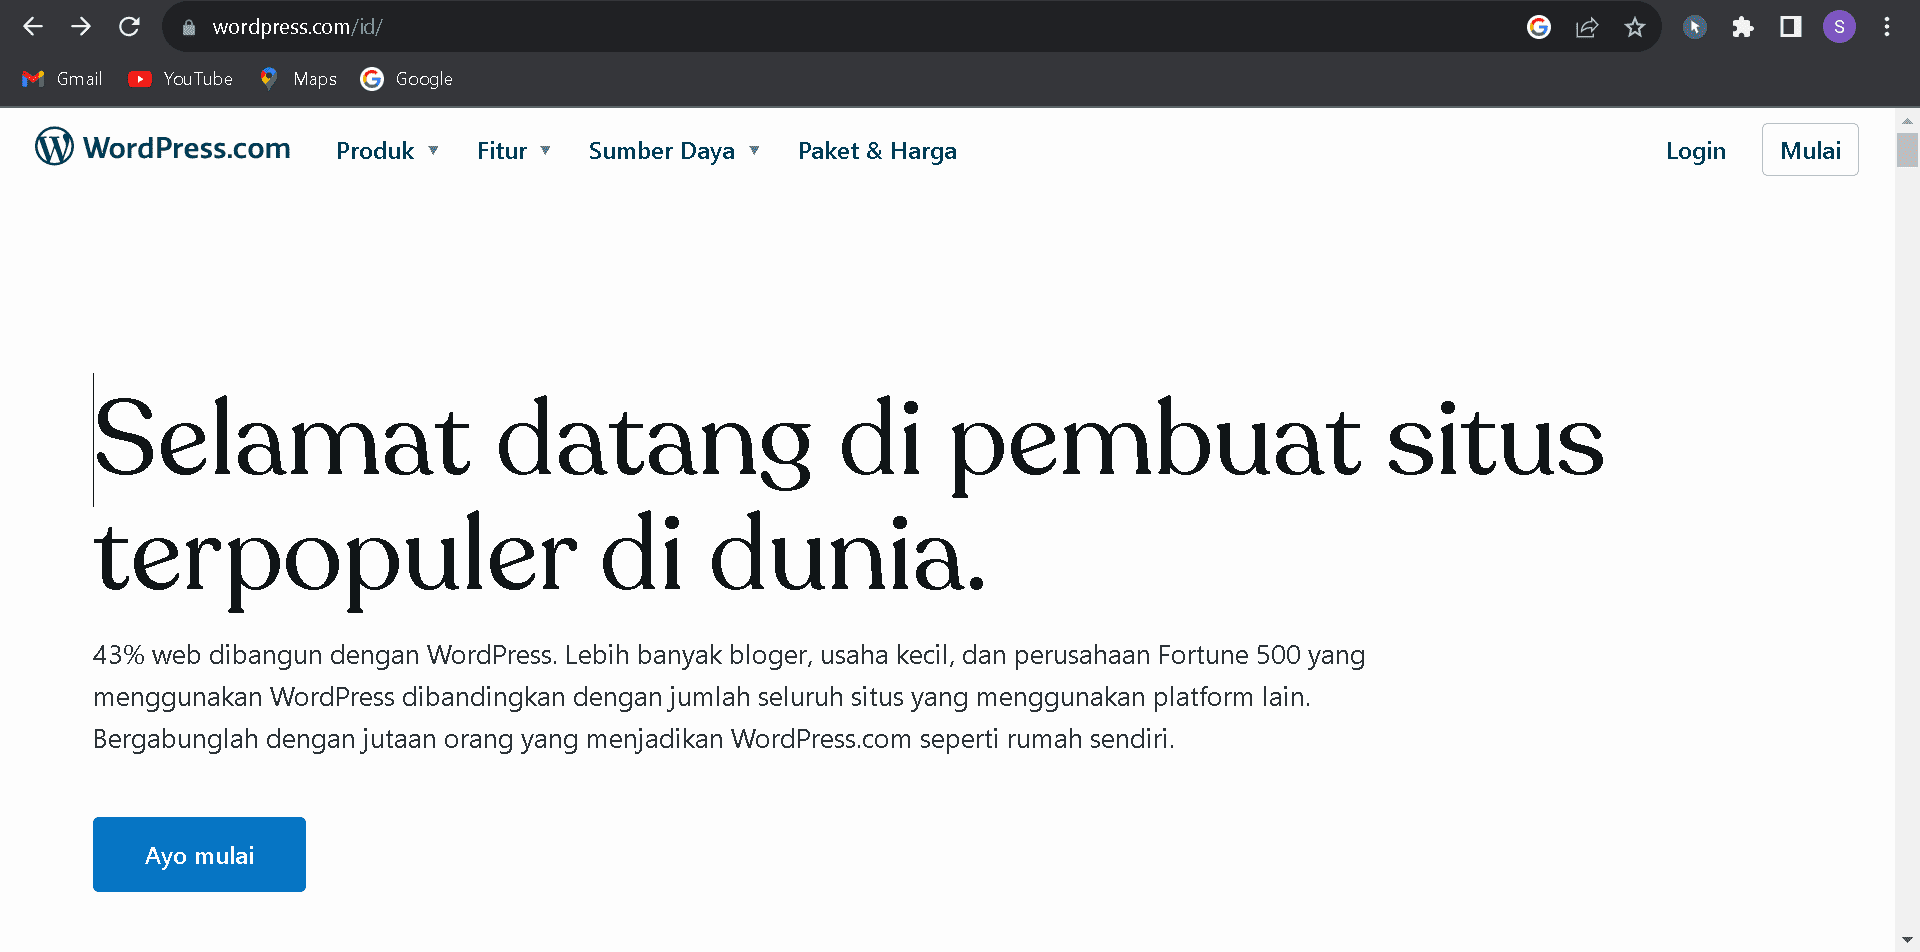1920x952 pixels.
Task: View site info via lock icon
Action: (x=188, y=28)
